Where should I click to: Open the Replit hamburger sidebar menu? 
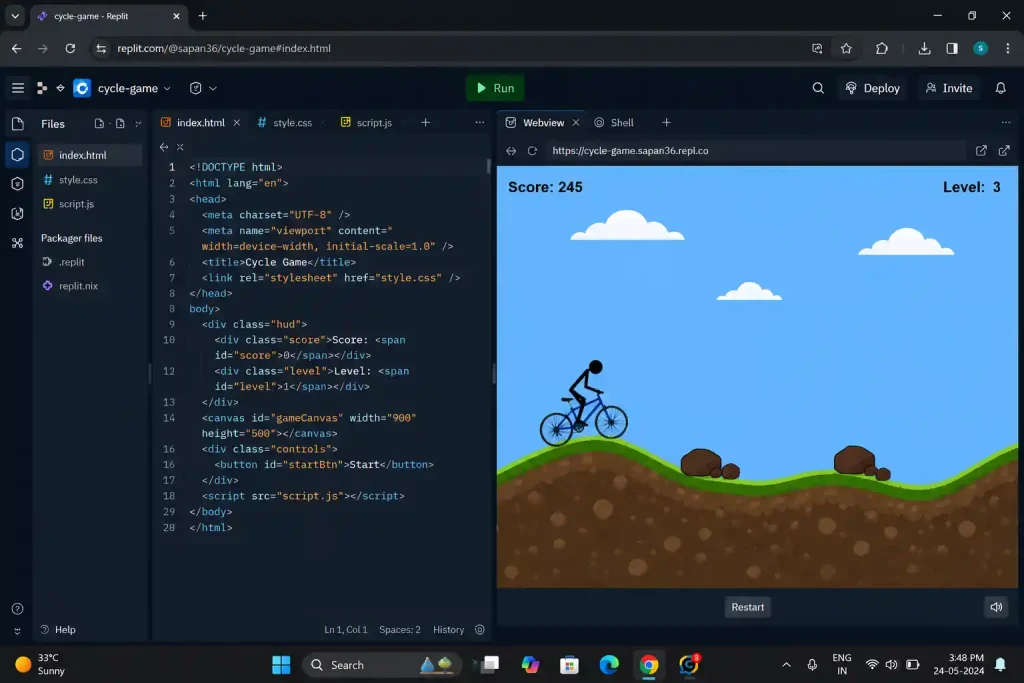tap(18, 87)
